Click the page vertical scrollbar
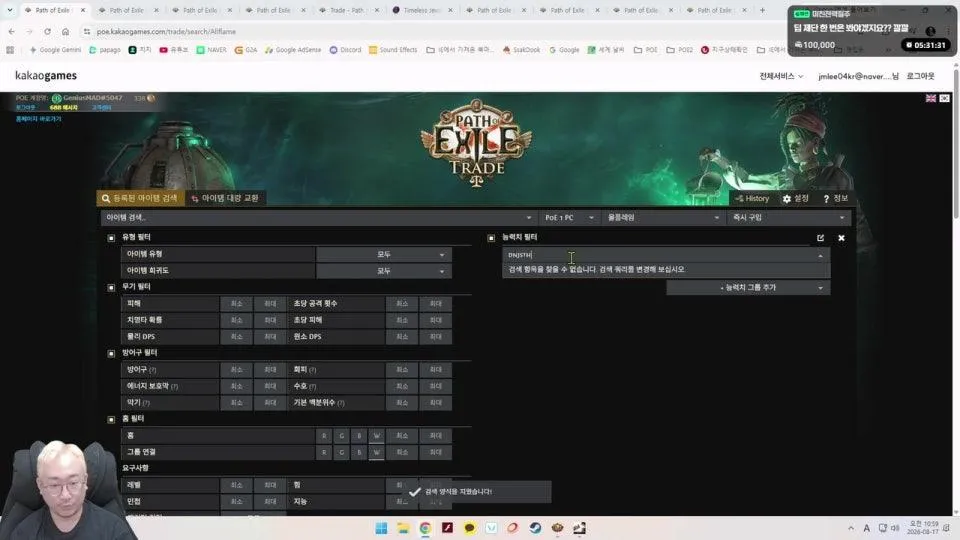The width and height of the screenshot is (960, 540). point(956,143)
